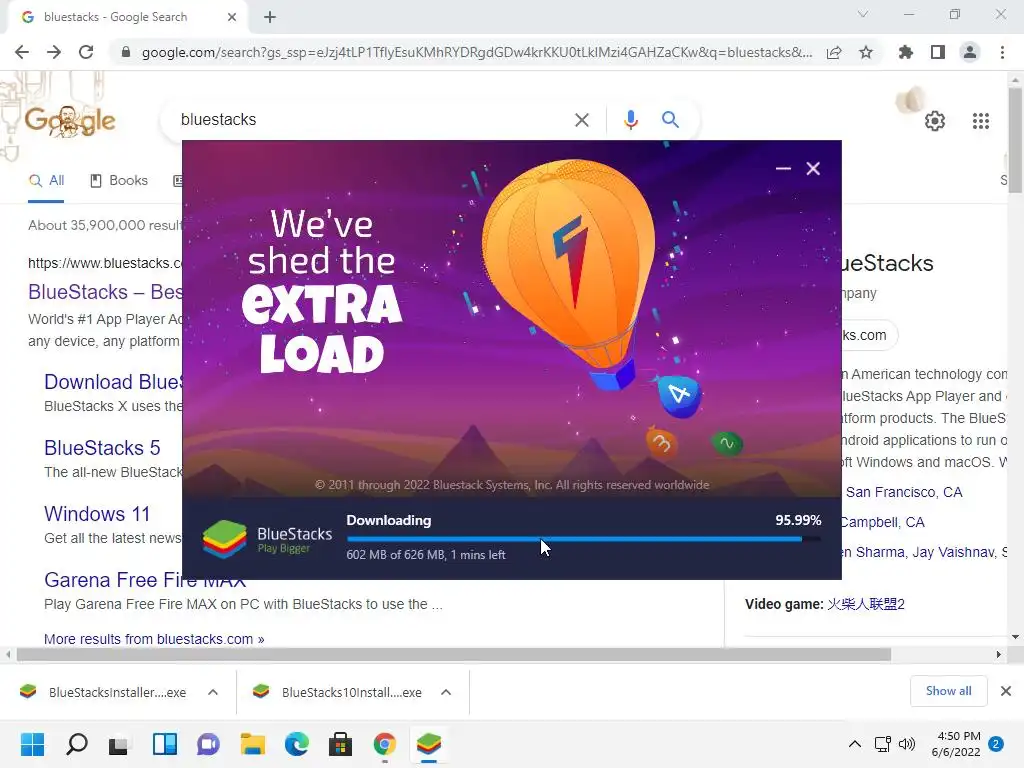Dismiss the Chrome downloads bar
Screen dimensions: 1024x768
pos(1006,691)
